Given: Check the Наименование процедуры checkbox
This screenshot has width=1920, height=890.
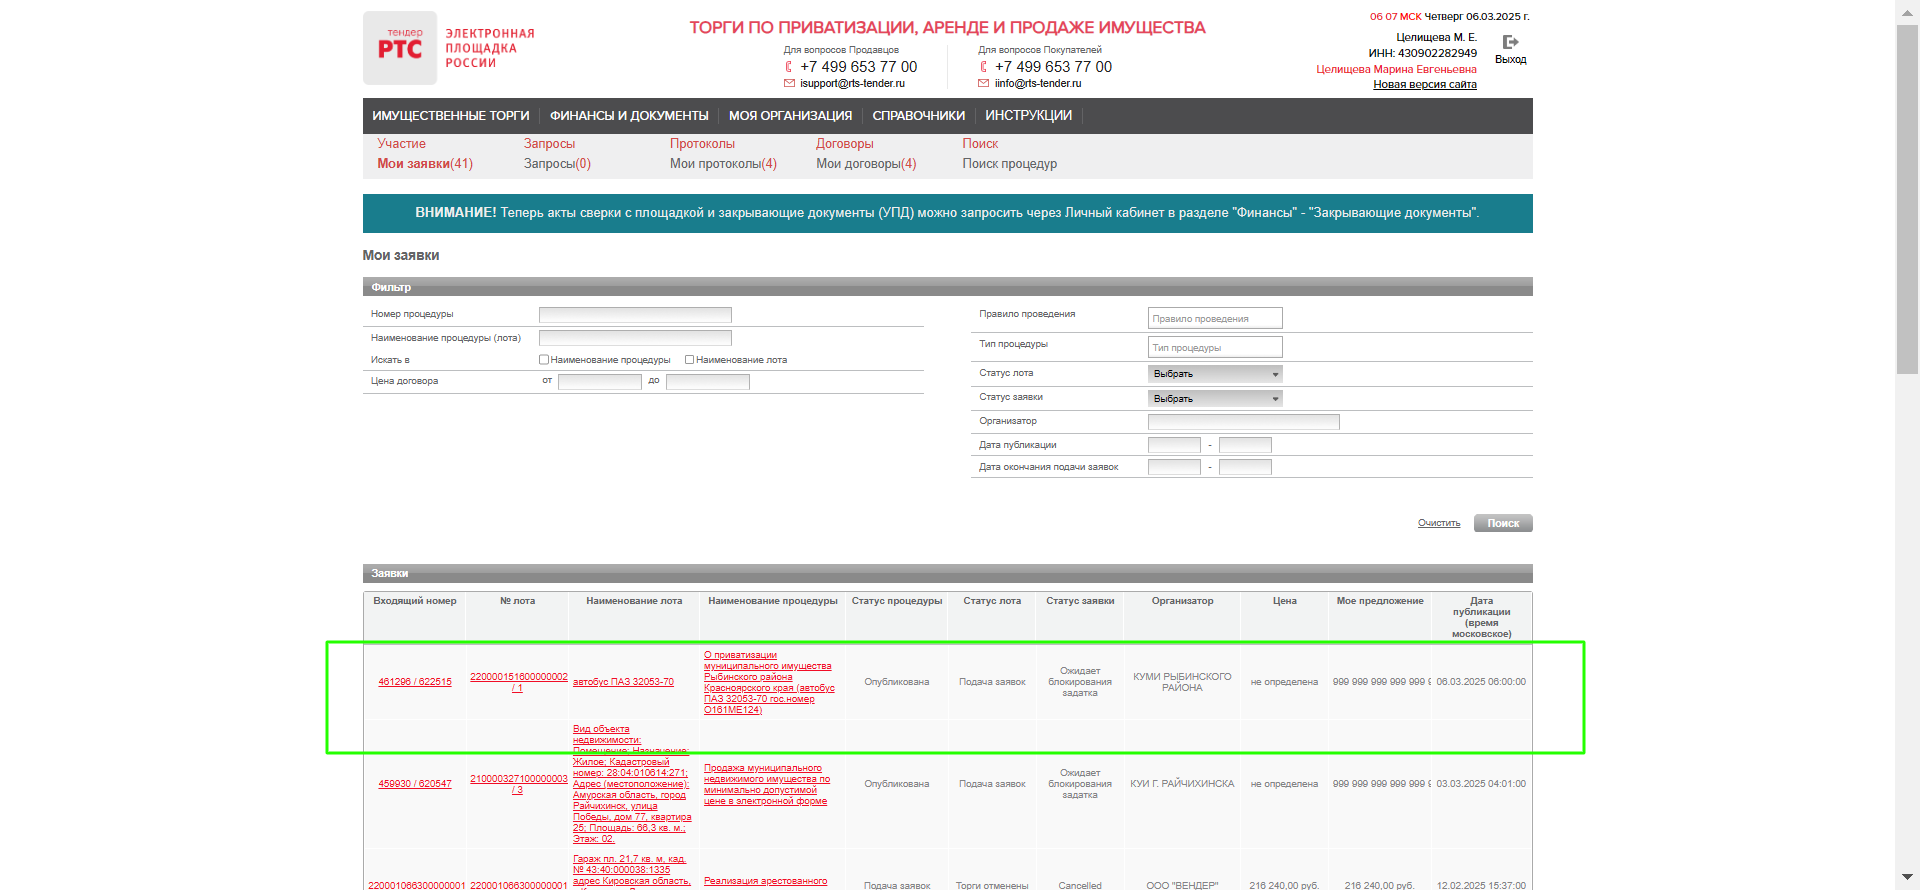Looking at the screenshot, I should click(x=544, y=360).
